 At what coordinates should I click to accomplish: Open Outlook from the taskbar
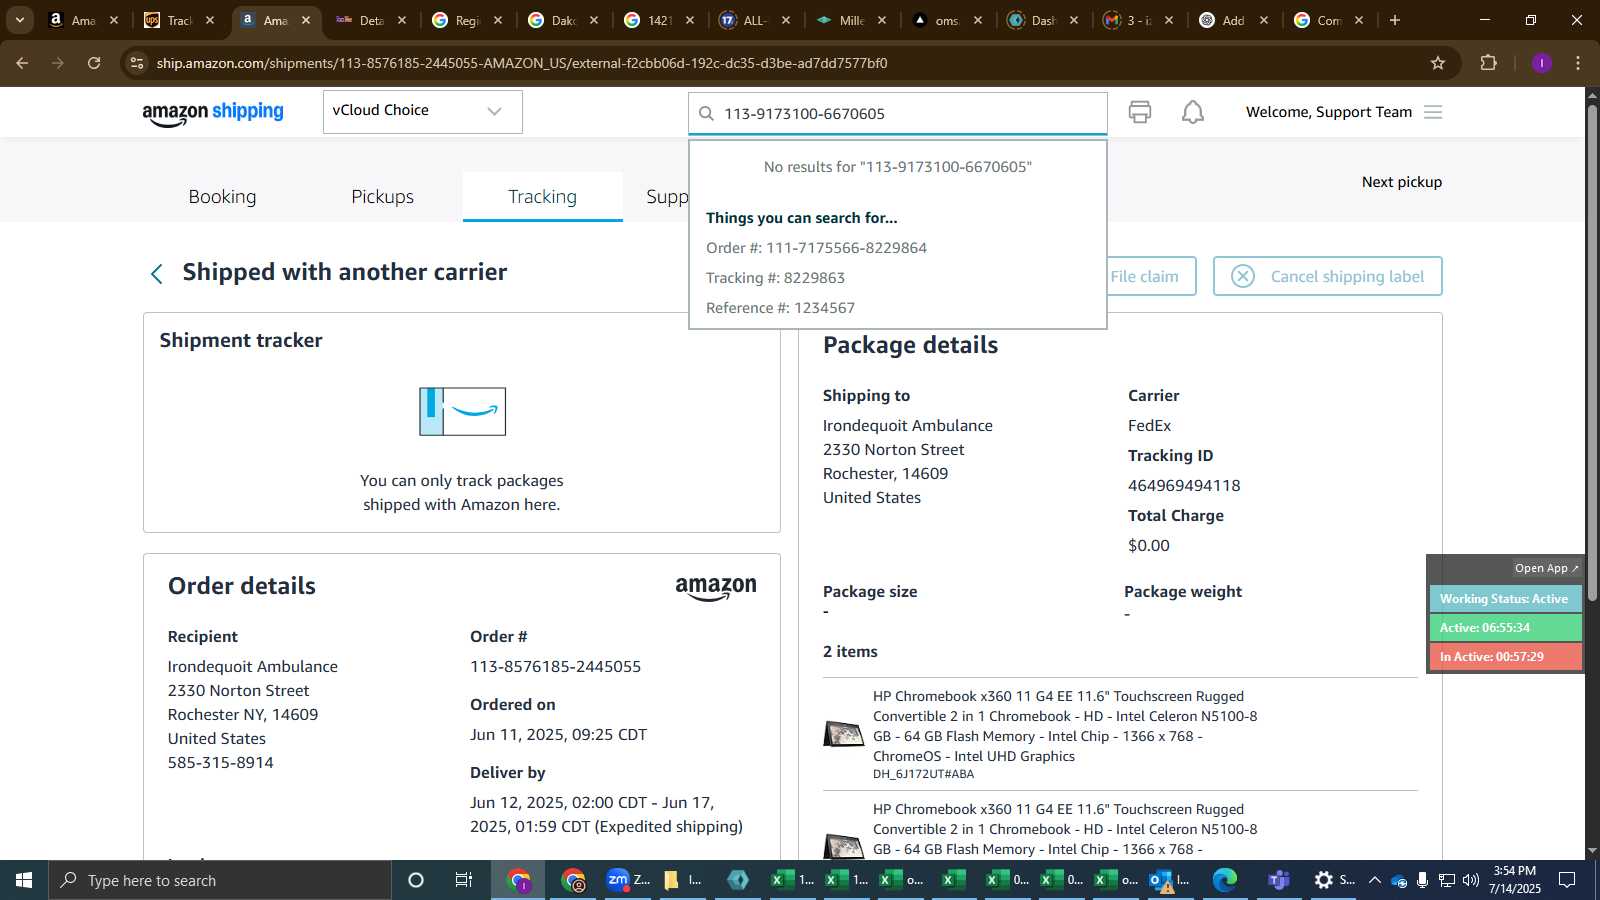(1169, 880)
